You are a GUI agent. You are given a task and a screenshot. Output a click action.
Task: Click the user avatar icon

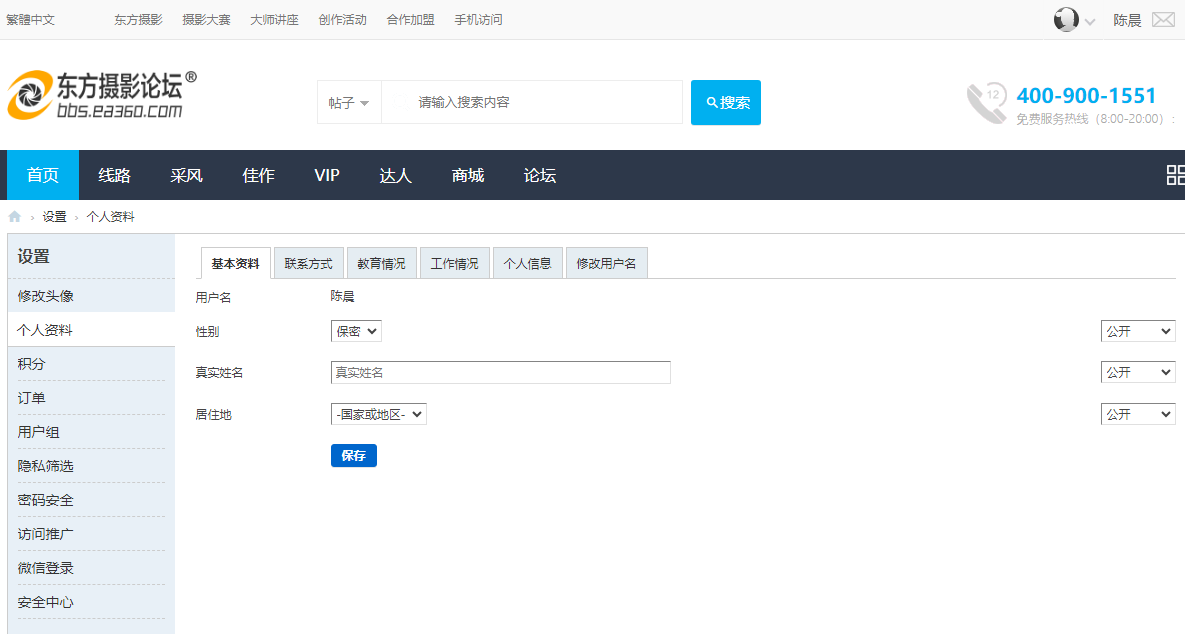pyautogui.click(x=1066, y=20)
